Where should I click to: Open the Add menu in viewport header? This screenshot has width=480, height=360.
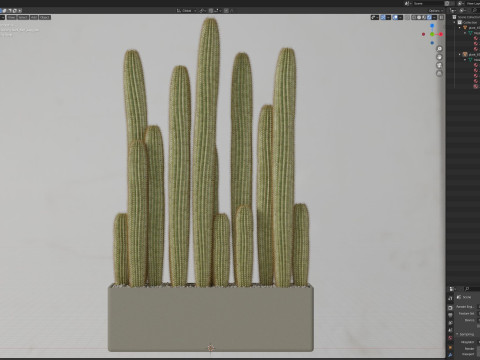34,17
